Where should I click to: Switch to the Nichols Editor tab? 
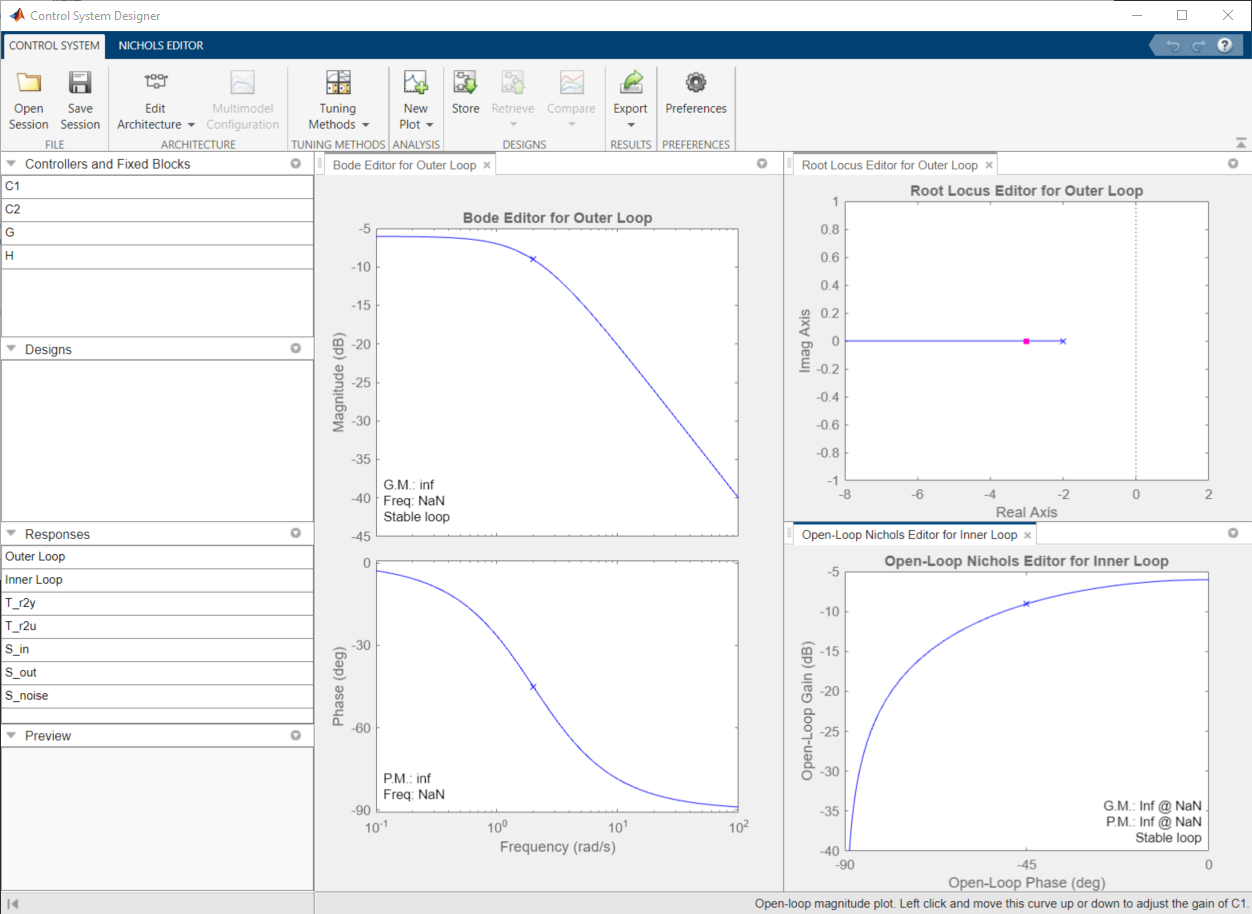pyautogui.click(x=160, y=45)
